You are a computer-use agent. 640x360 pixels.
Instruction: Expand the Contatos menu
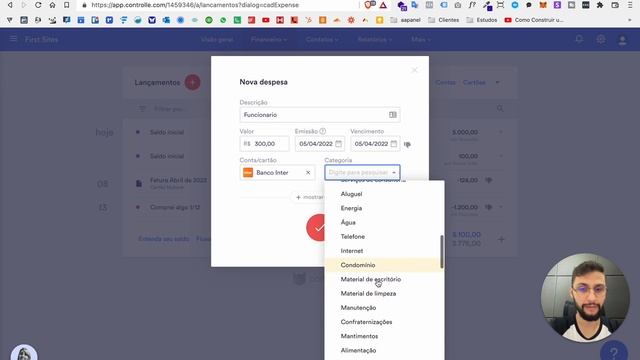tap(322, 40)
